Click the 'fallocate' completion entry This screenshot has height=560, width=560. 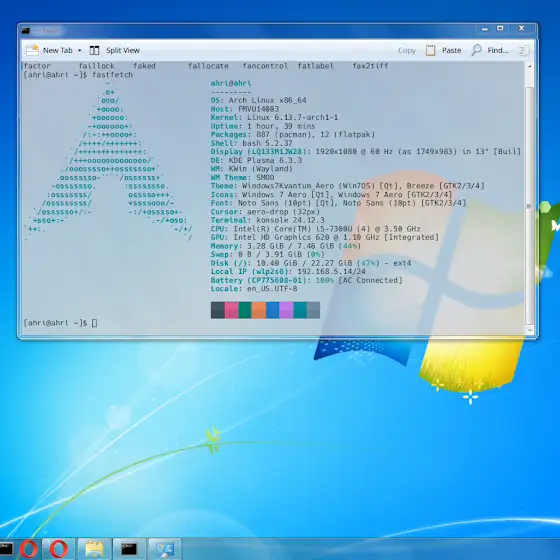click(x=208, y=66)
